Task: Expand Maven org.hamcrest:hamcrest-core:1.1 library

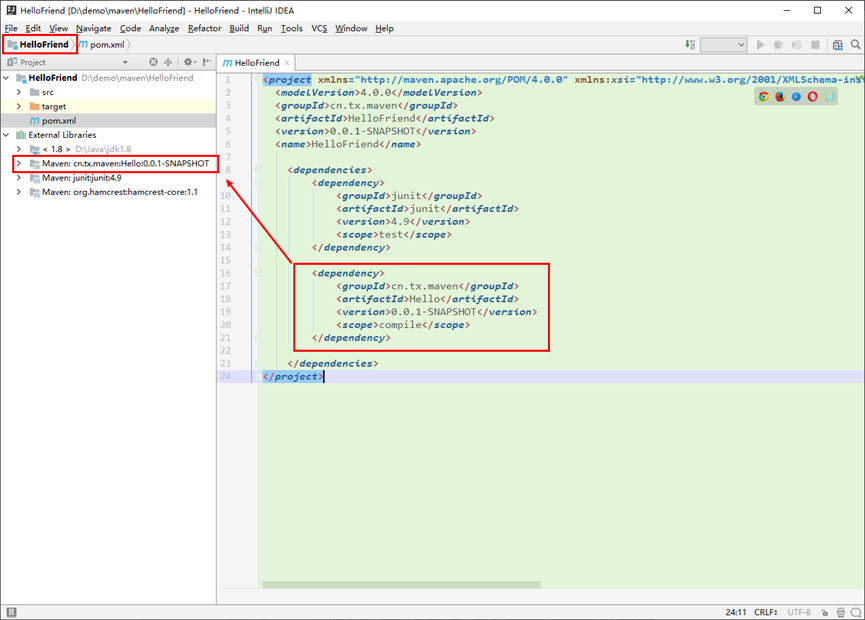Action: [19, 193]
